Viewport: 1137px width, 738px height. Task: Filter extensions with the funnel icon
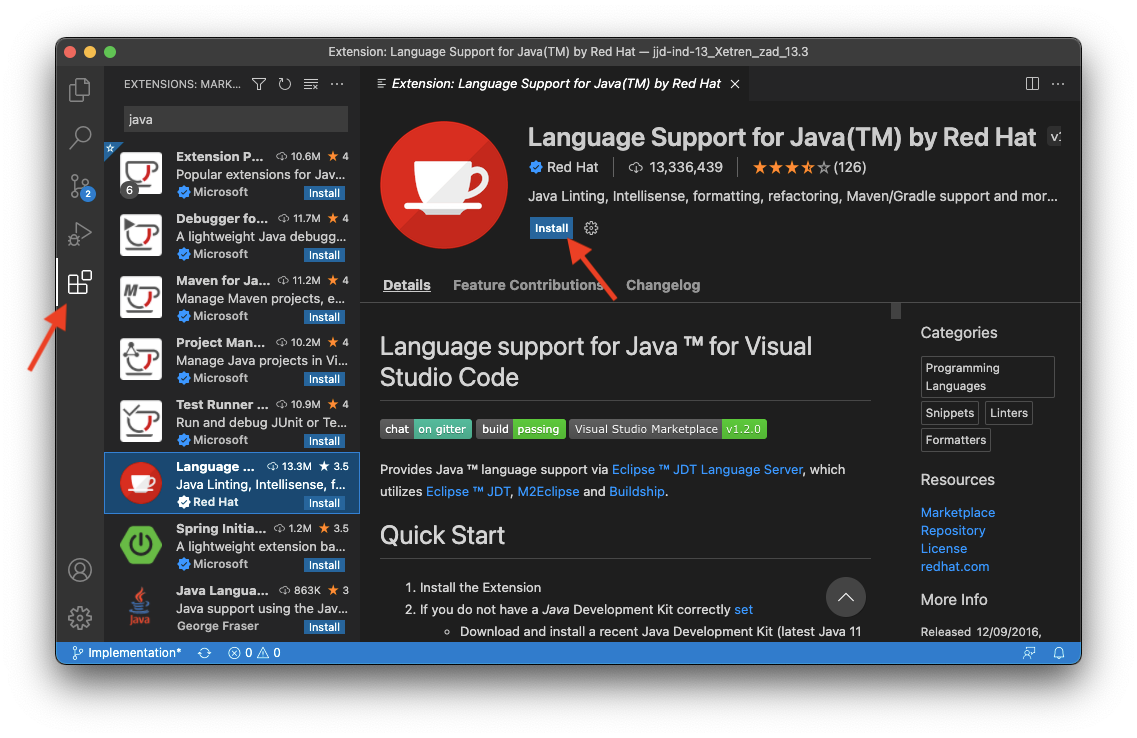pos(259,84)
